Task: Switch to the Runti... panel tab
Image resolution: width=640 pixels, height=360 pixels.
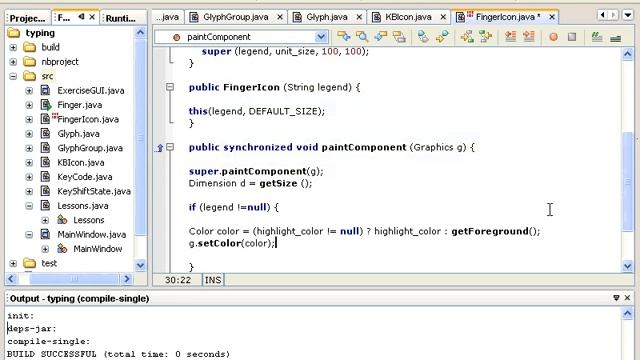Action: point(120,18)
